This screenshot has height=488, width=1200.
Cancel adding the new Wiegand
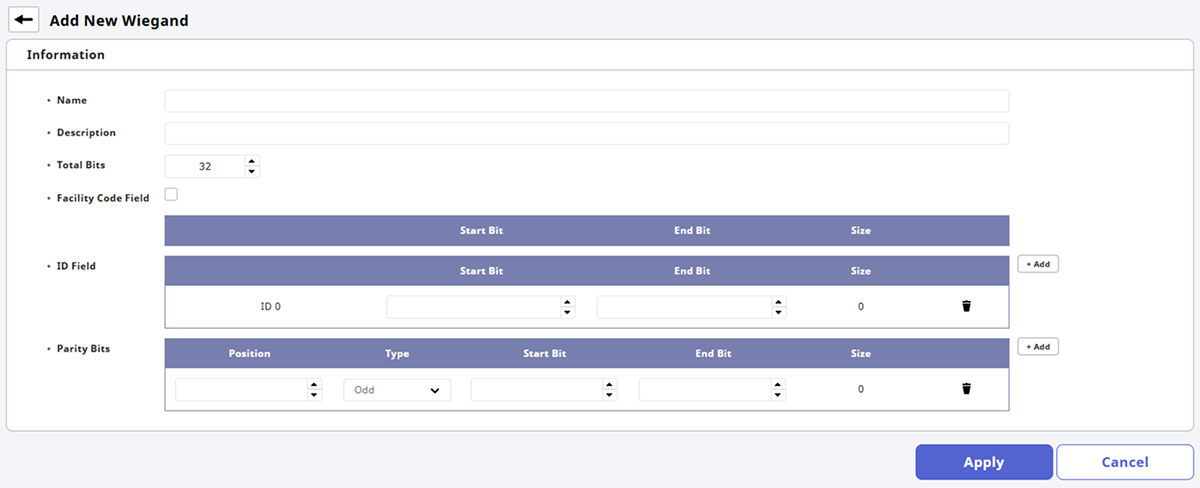pyautogui.click(x=1125, y=462)
